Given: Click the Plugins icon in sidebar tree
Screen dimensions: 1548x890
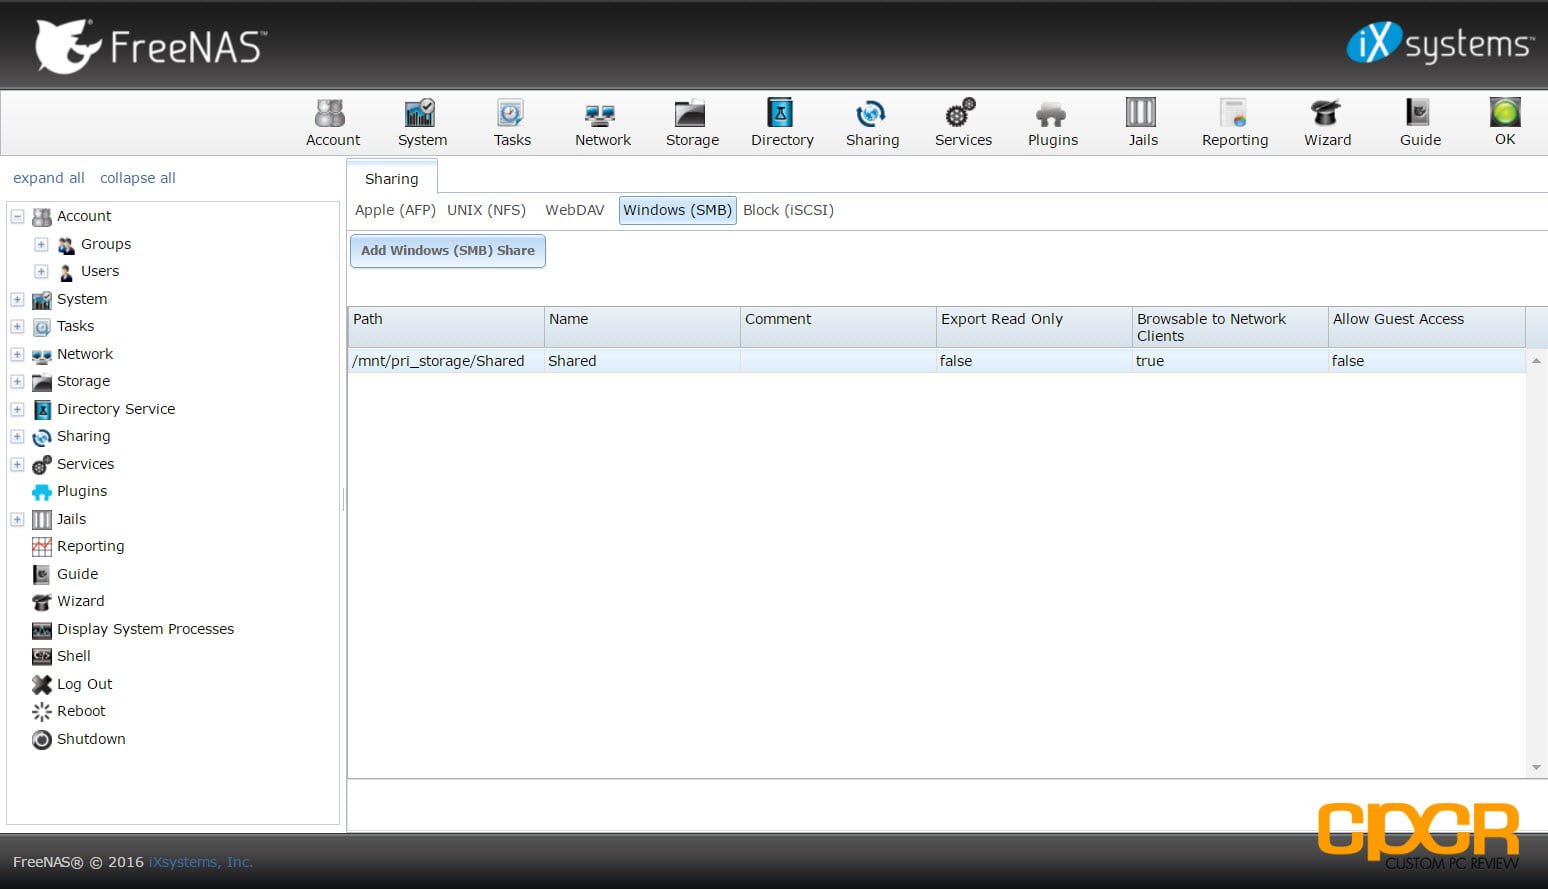Looking at the screenshot, I should coord(41,492).
